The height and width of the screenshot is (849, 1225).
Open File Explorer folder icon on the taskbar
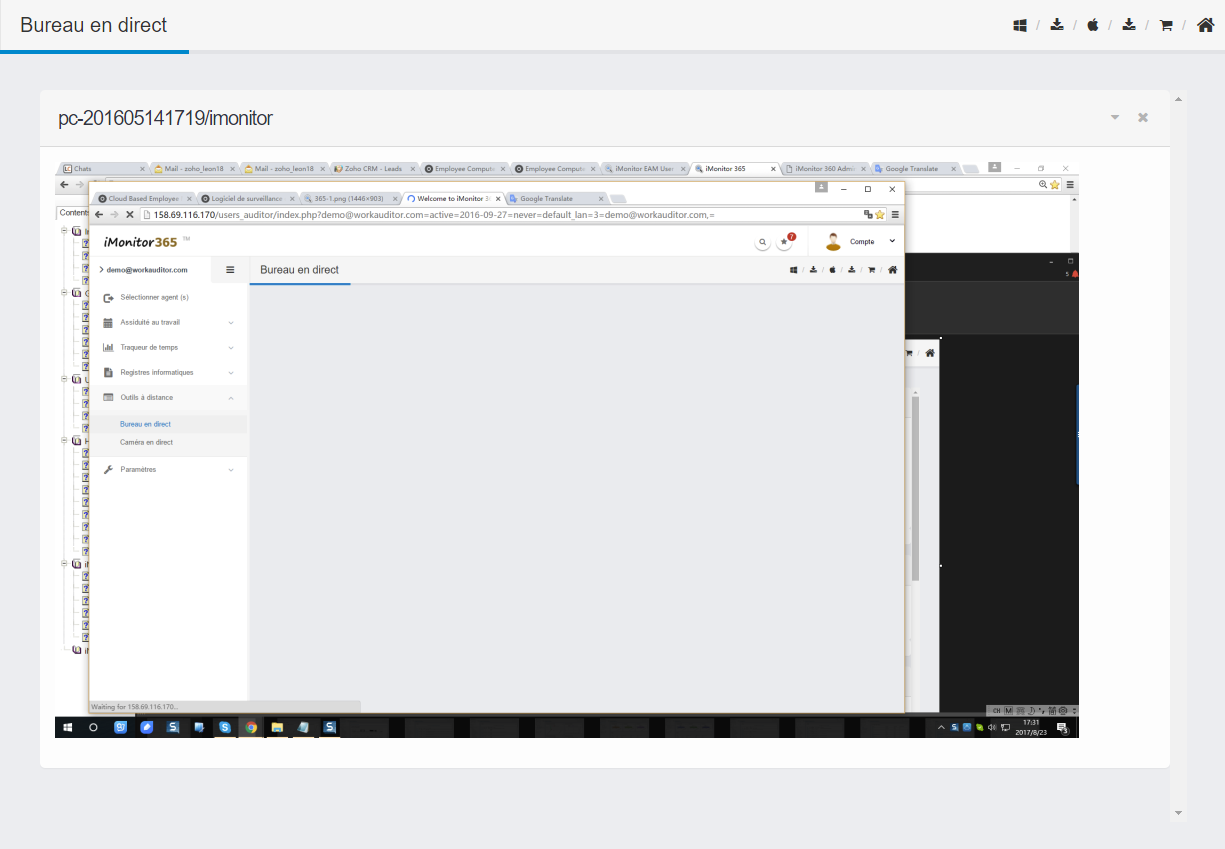tap(277, 727)
